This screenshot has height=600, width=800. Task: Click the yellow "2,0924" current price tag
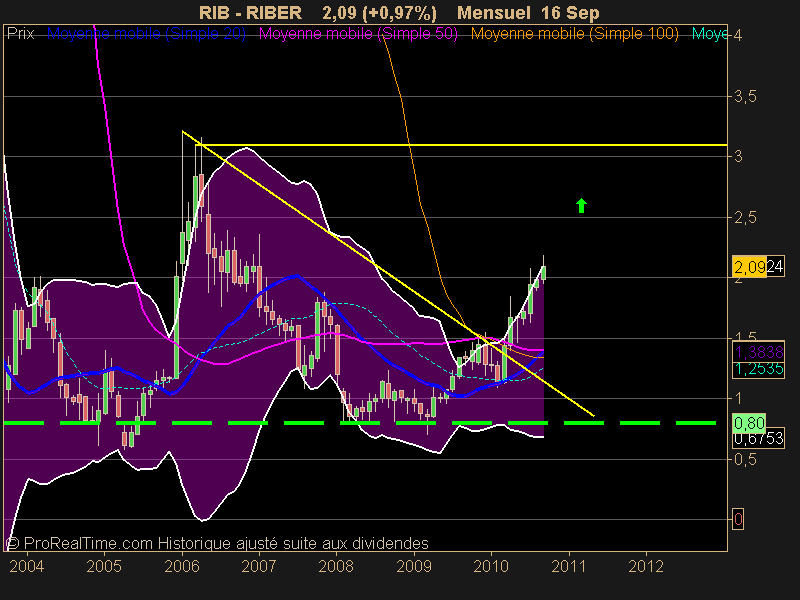point(758,266)
